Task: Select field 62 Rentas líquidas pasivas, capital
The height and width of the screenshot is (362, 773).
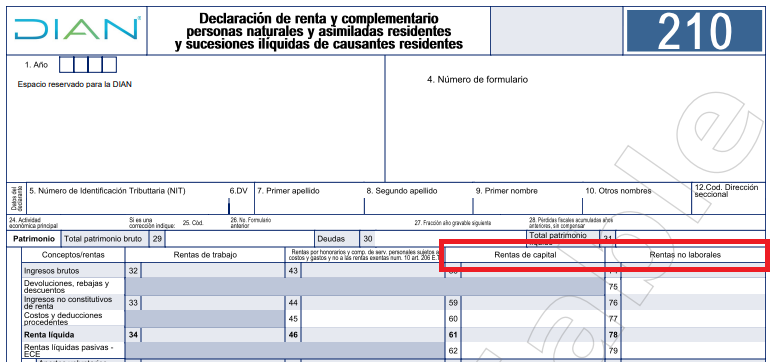Action: pyautogui.click(x=532, y=351)
